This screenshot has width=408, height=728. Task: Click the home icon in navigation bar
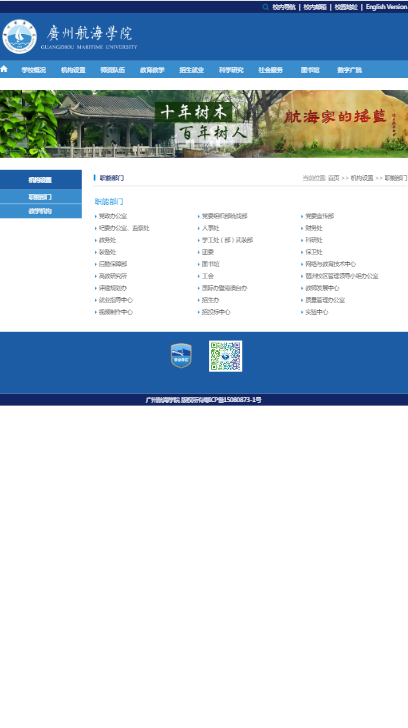pos(4,69)
